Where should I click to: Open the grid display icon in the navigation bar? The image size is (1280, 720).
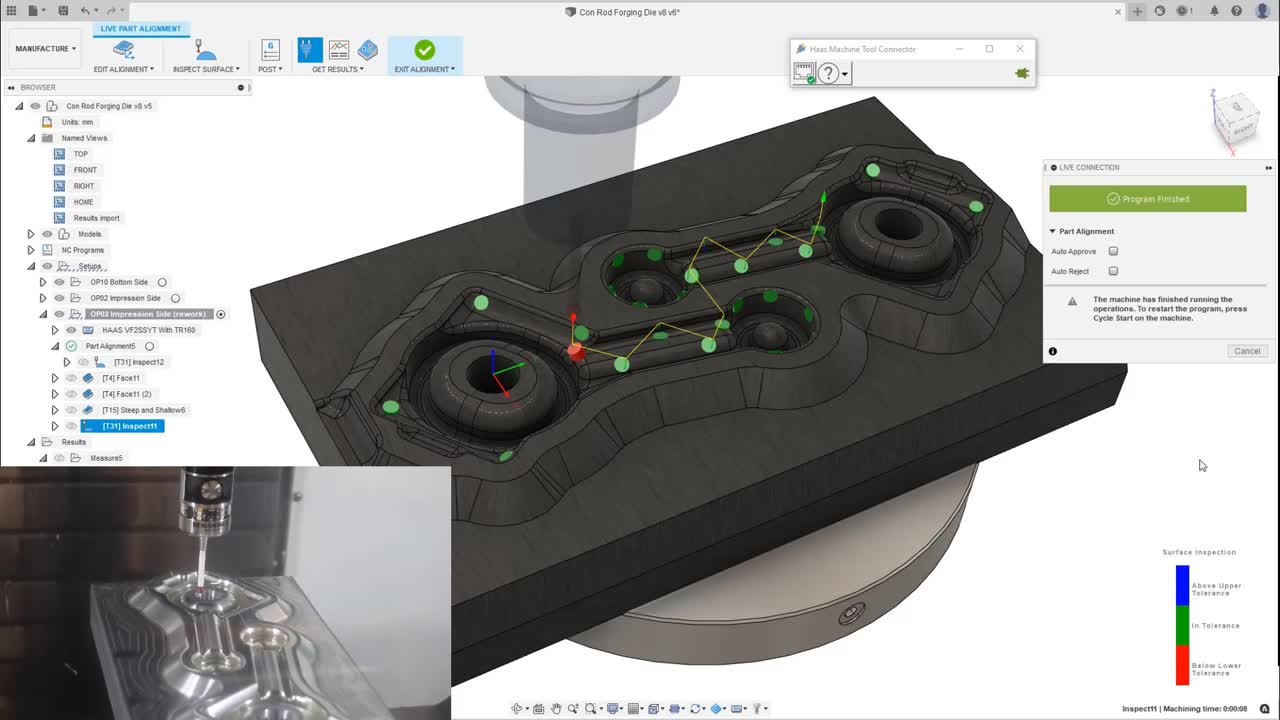(634, 708)
